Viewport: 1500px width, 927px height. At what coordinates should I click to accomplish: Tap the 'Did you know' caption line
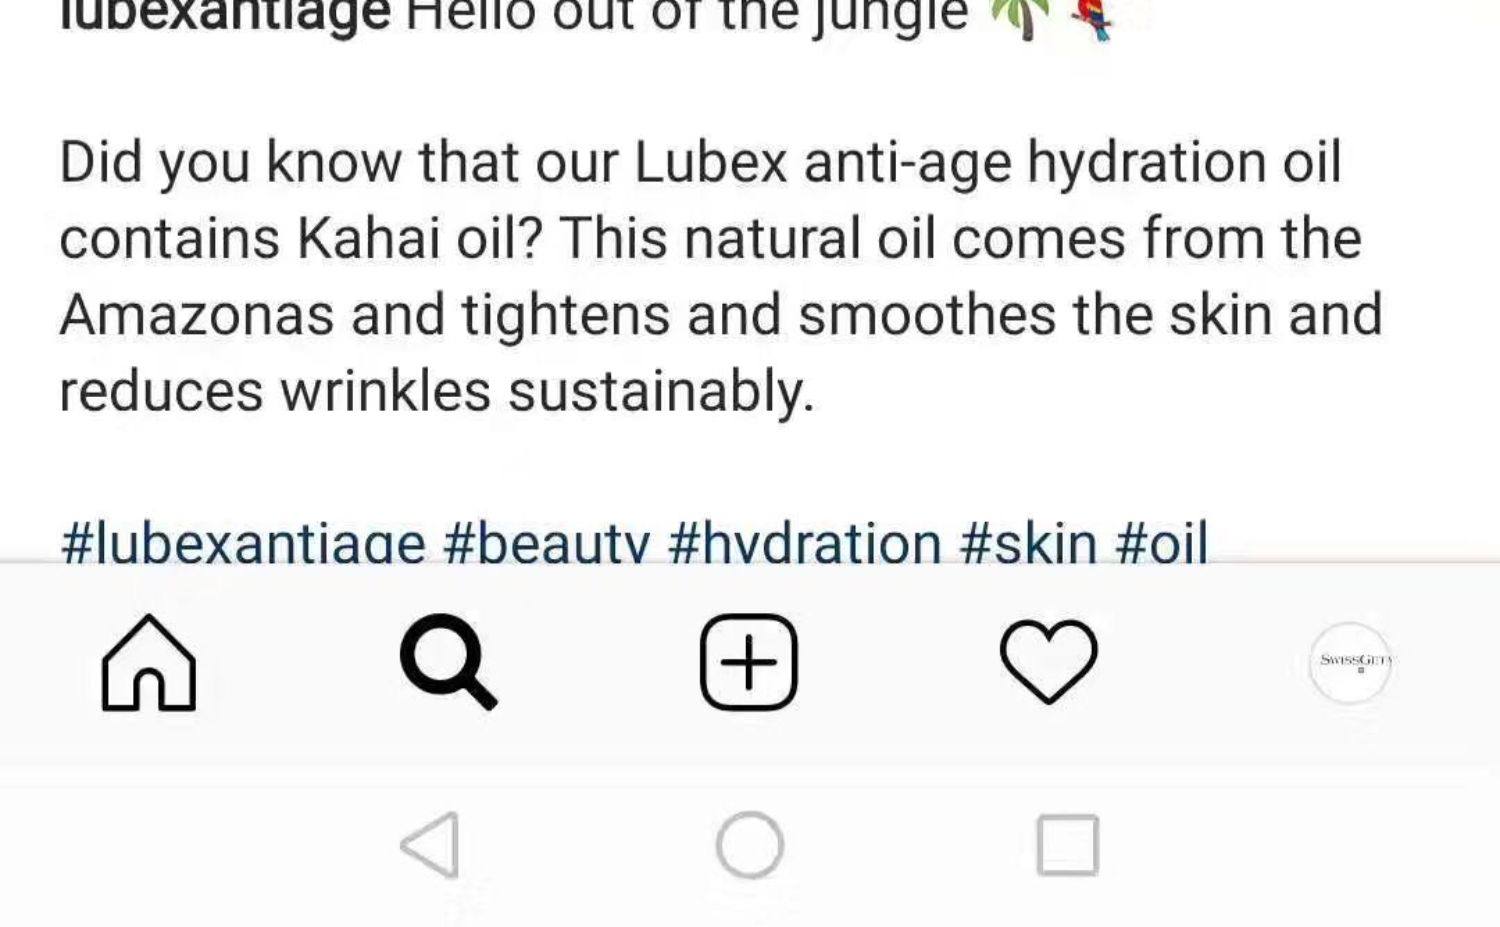700,162
